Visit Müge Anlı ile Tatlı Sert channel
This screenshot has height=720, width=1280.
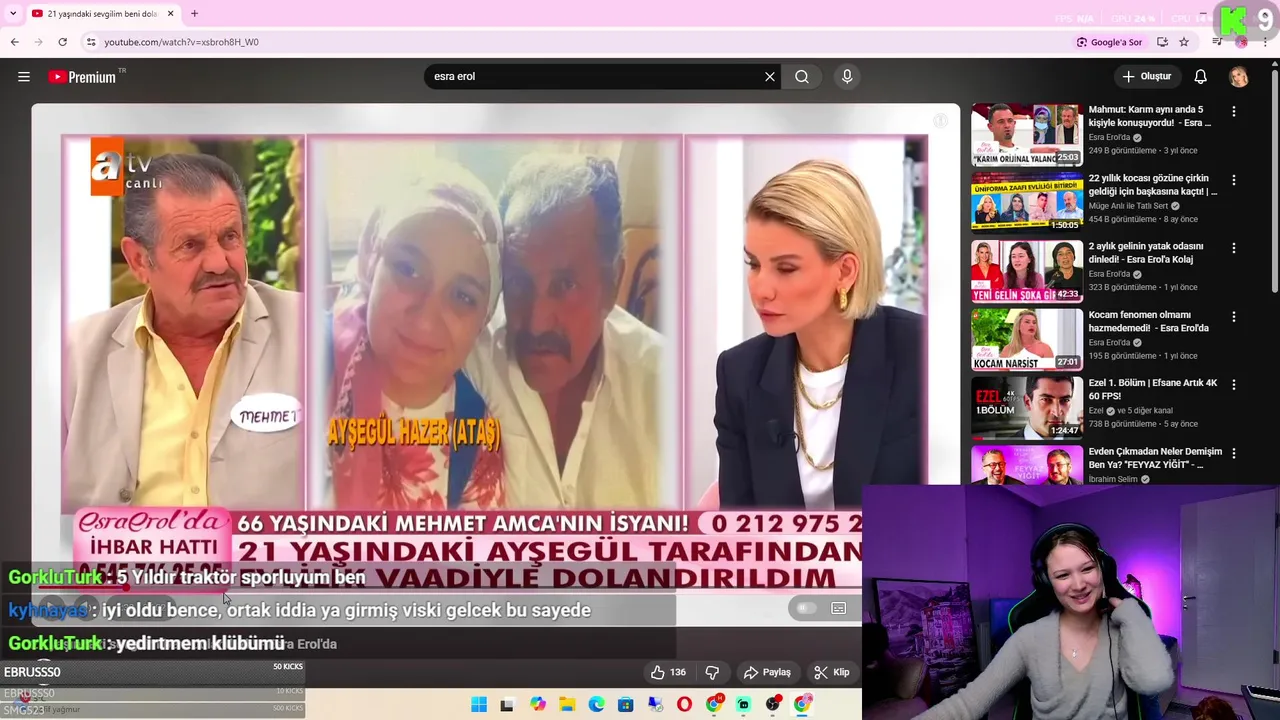[1128, 206]
